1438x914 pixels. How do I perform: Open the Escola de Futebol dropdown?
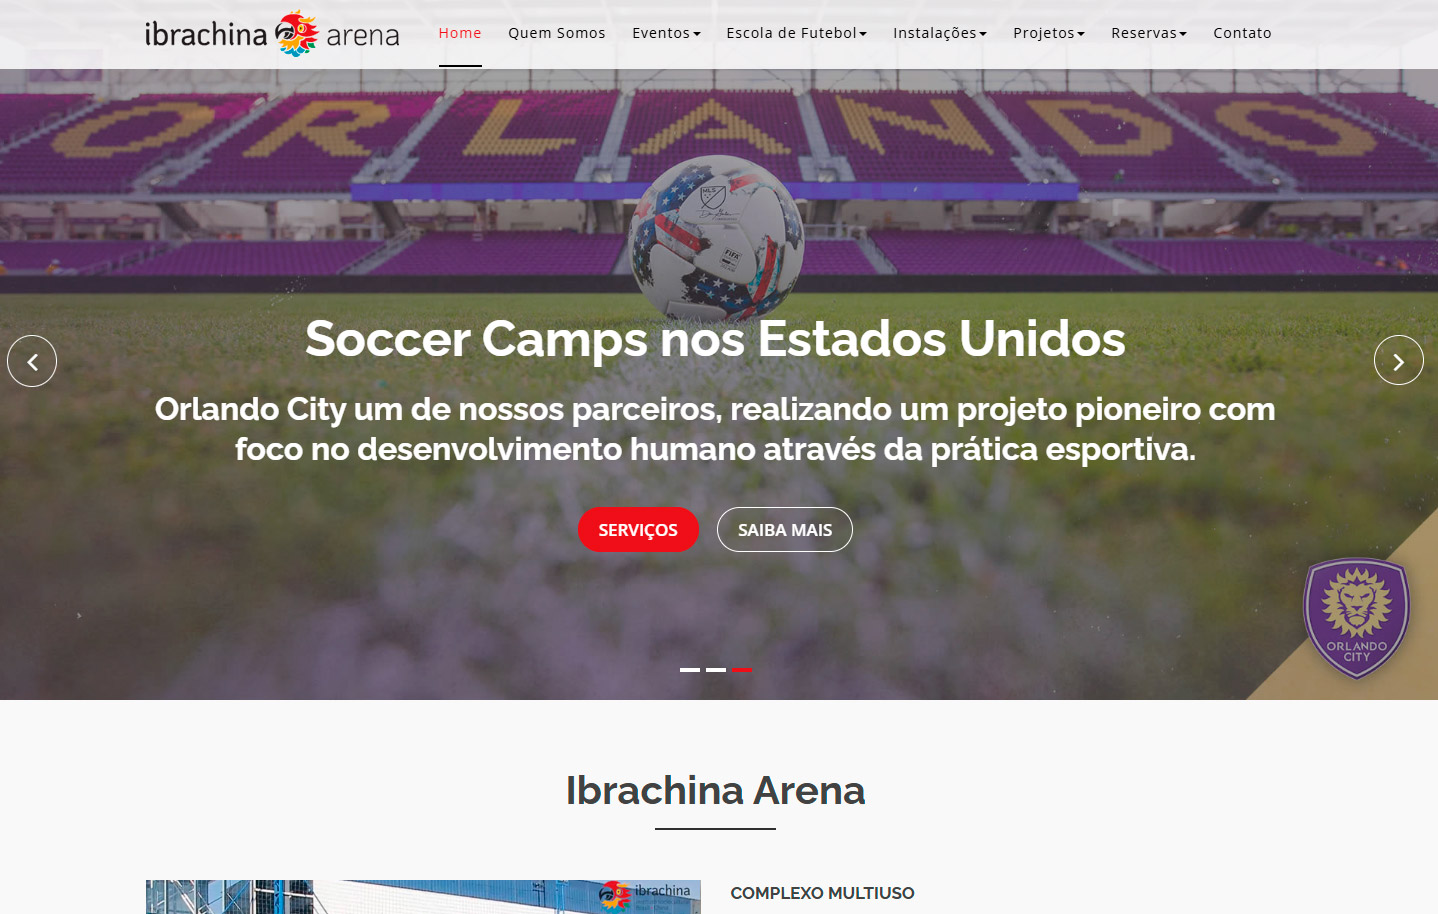796,33
